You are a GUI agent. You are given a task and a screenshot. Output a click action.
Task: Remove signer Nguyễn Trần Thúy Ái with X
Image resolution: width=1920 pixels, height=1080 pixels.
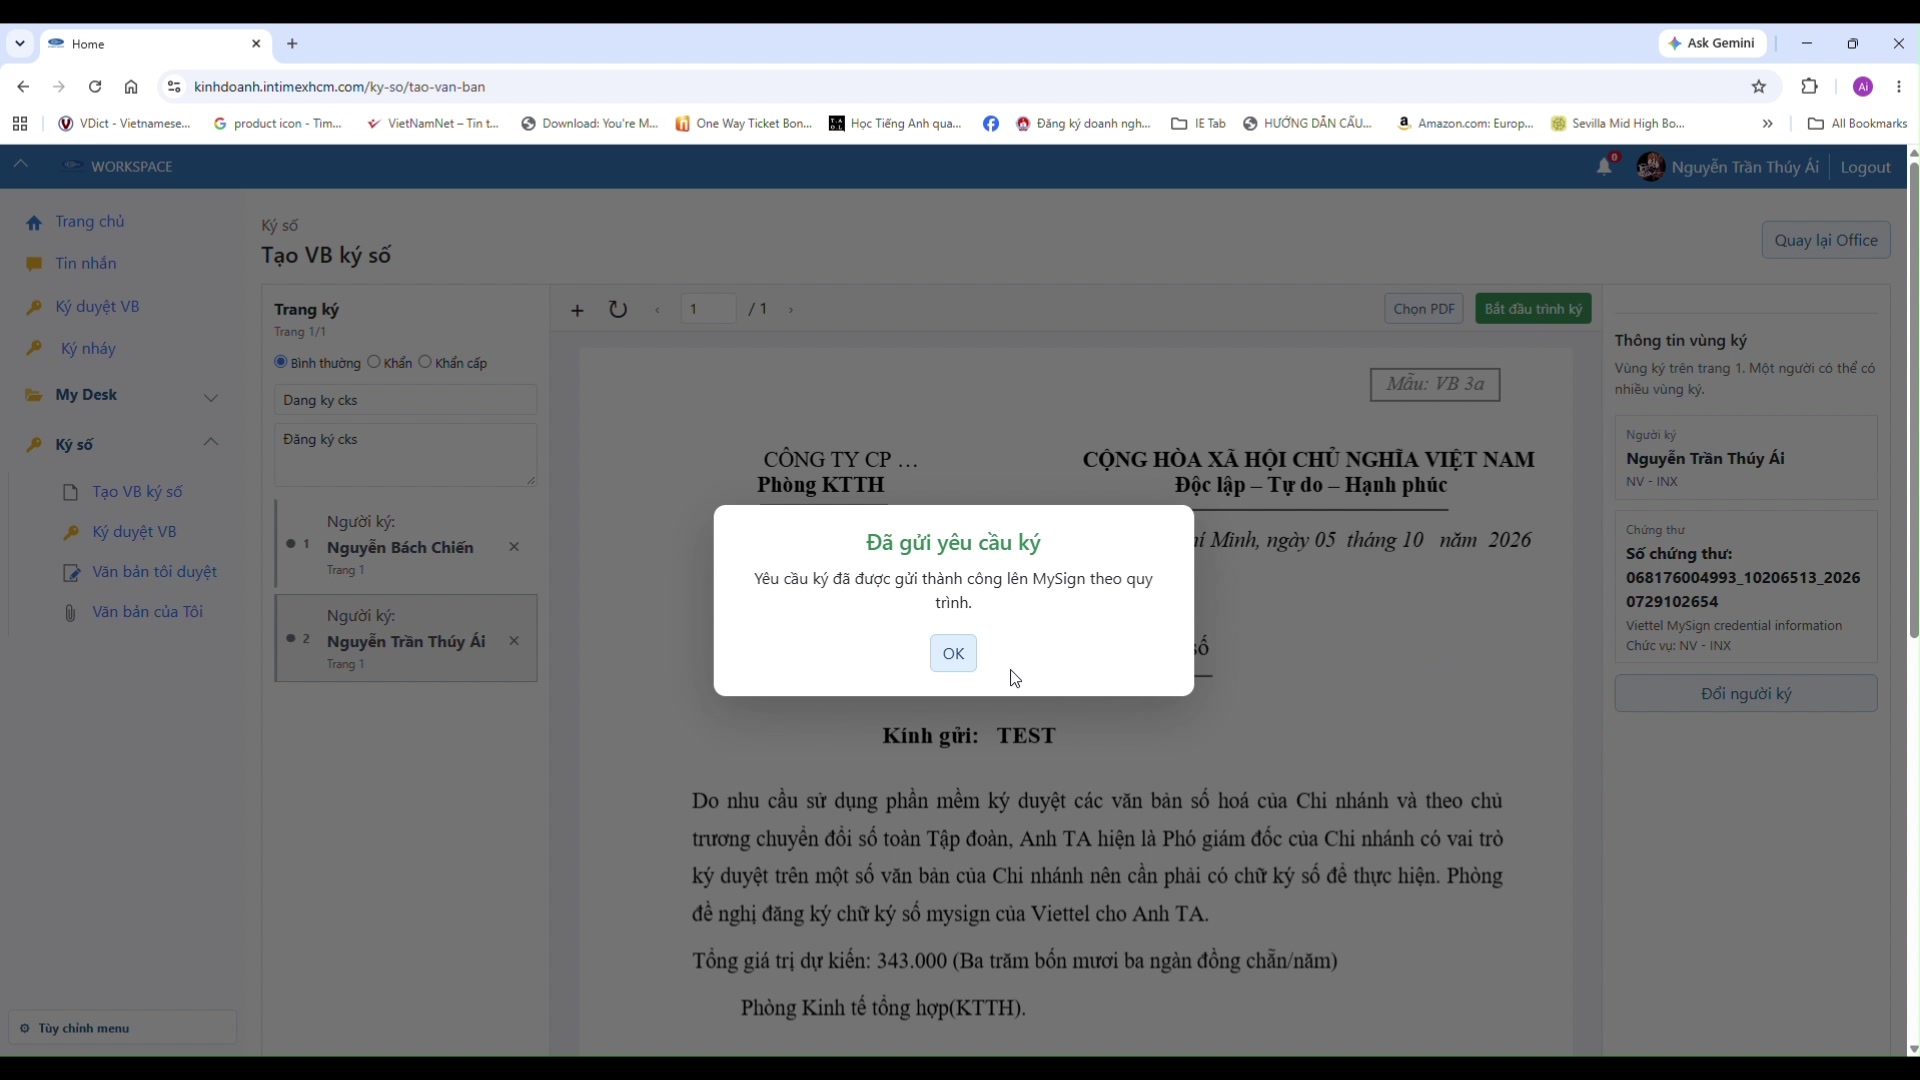(514, 641)
